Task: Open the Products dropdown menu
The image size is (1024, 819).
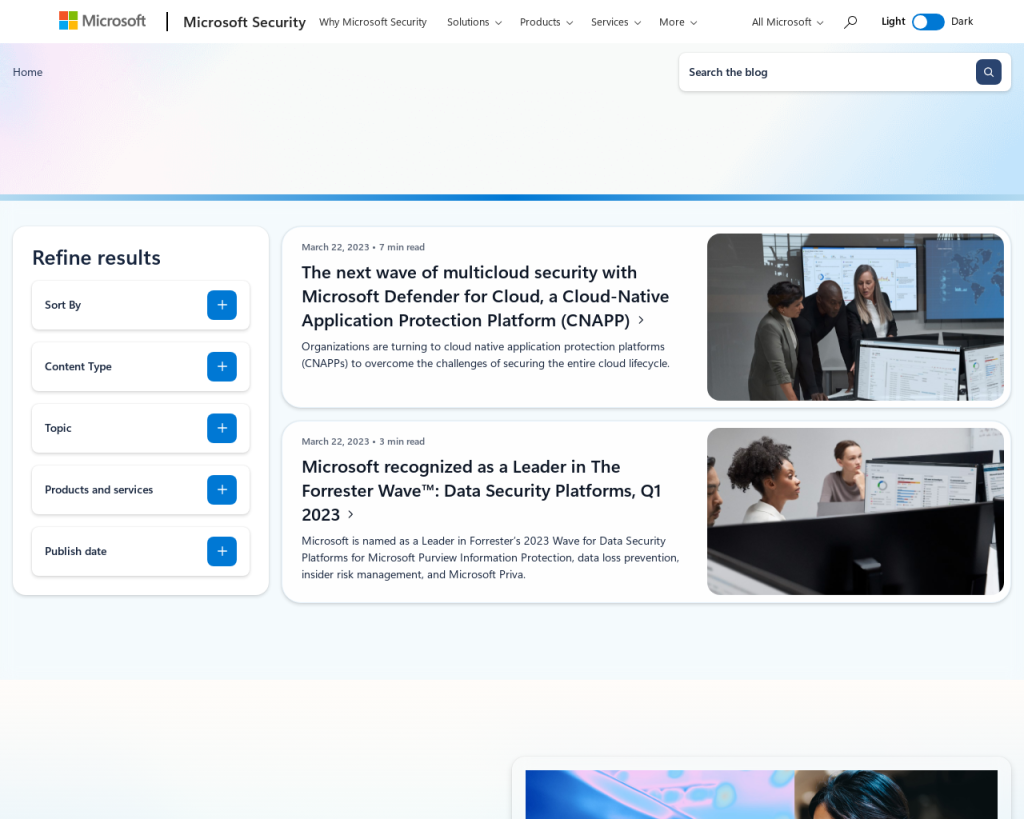Action: coord(546,22)
